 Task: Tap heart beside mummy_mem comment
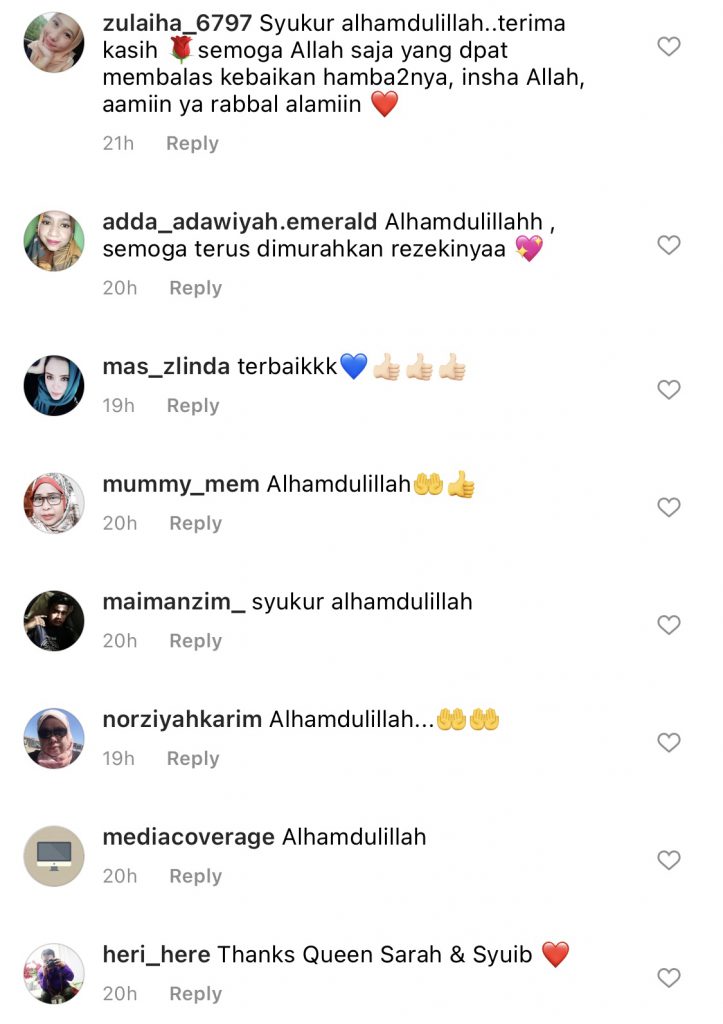pos(669,507)
